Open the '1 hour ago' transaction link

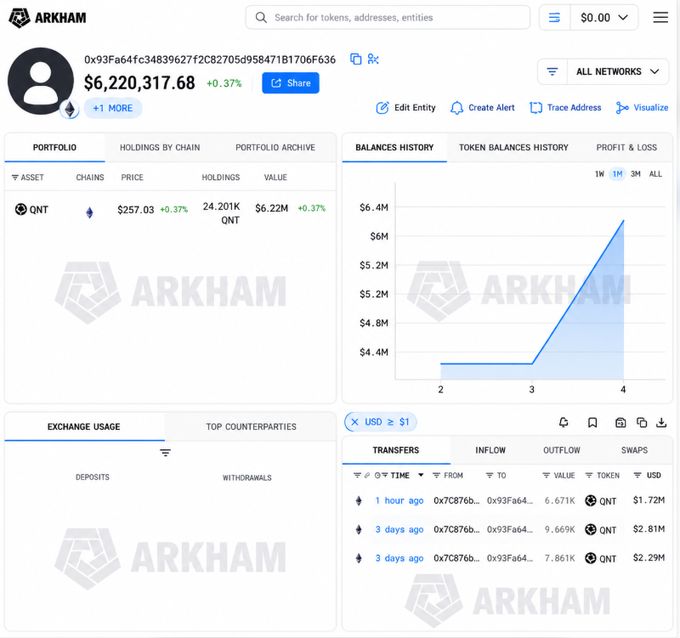coord(399,501)
